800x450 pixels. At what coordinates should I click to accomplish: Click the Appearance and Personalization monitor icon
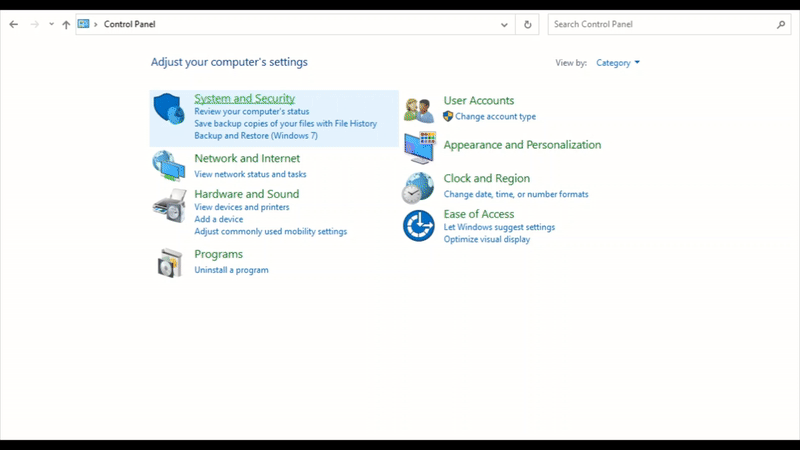[x=419, y=147]
